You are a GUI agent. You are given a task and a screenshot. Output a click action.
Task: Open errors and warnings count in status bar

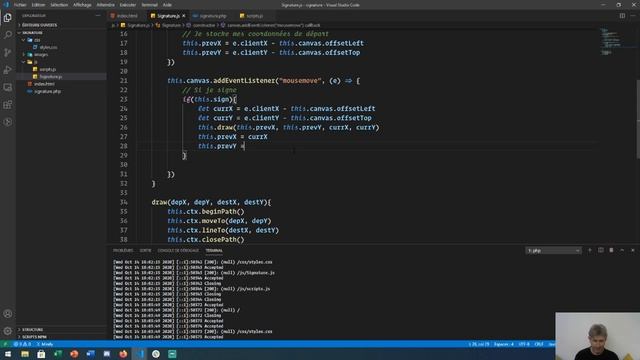pyautogui.click(x=22, y=344)
